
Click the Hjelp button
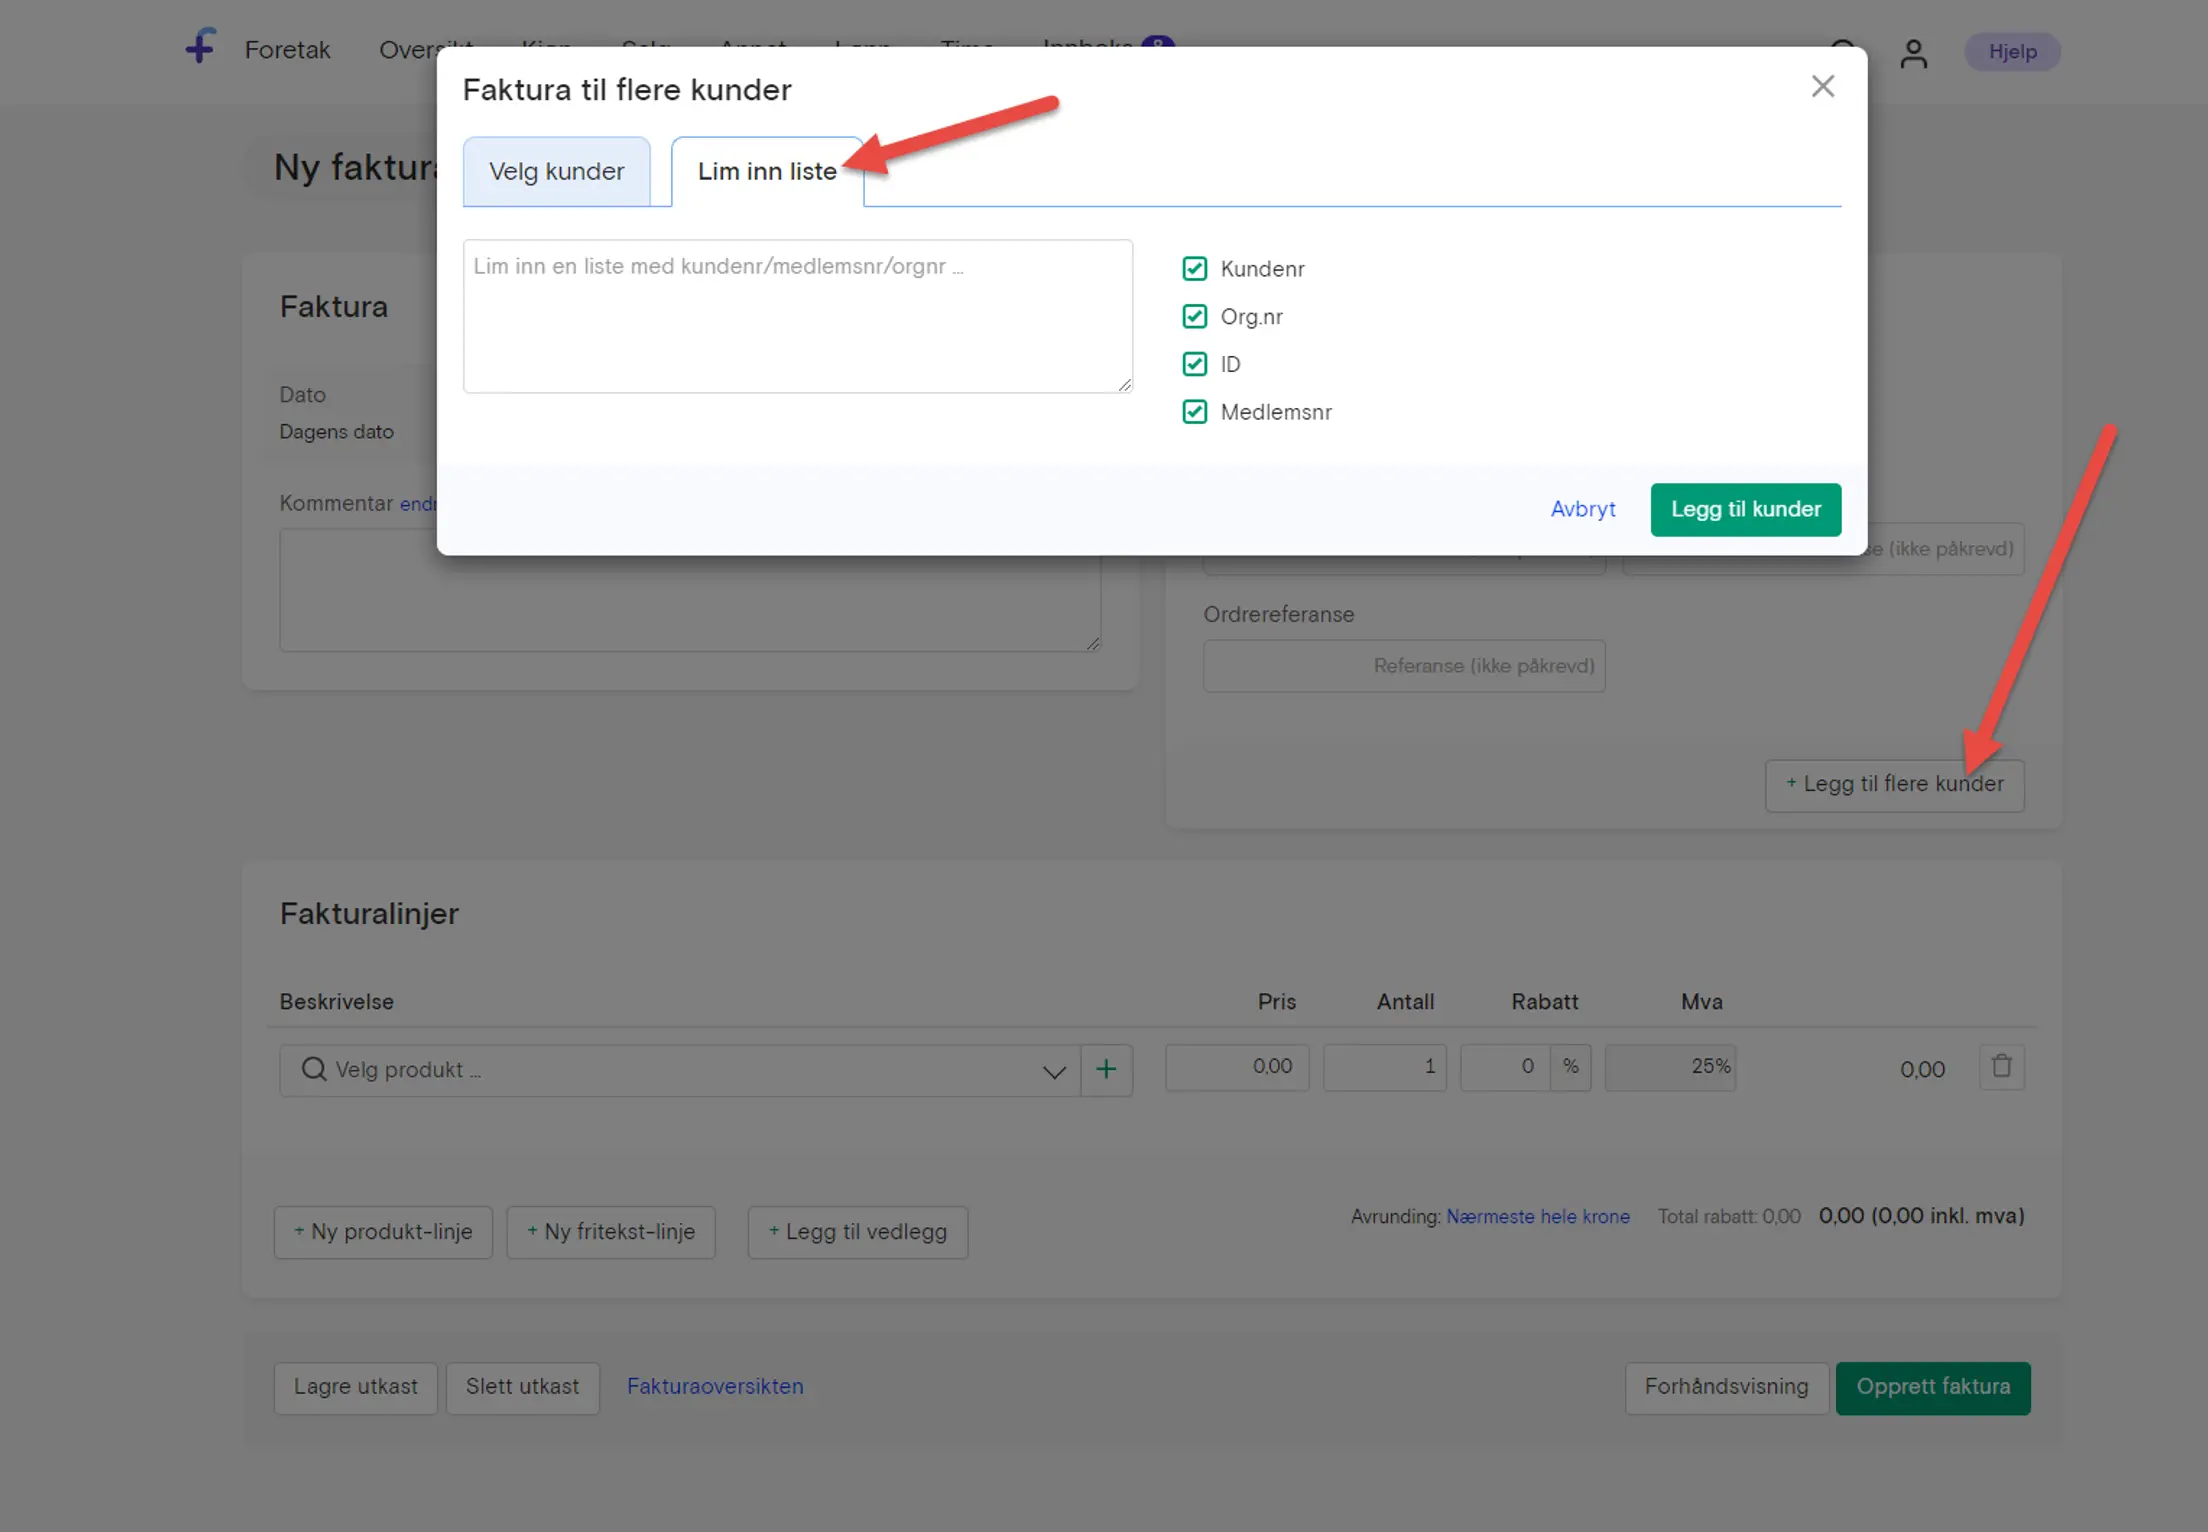click(x=2012, y=52)
